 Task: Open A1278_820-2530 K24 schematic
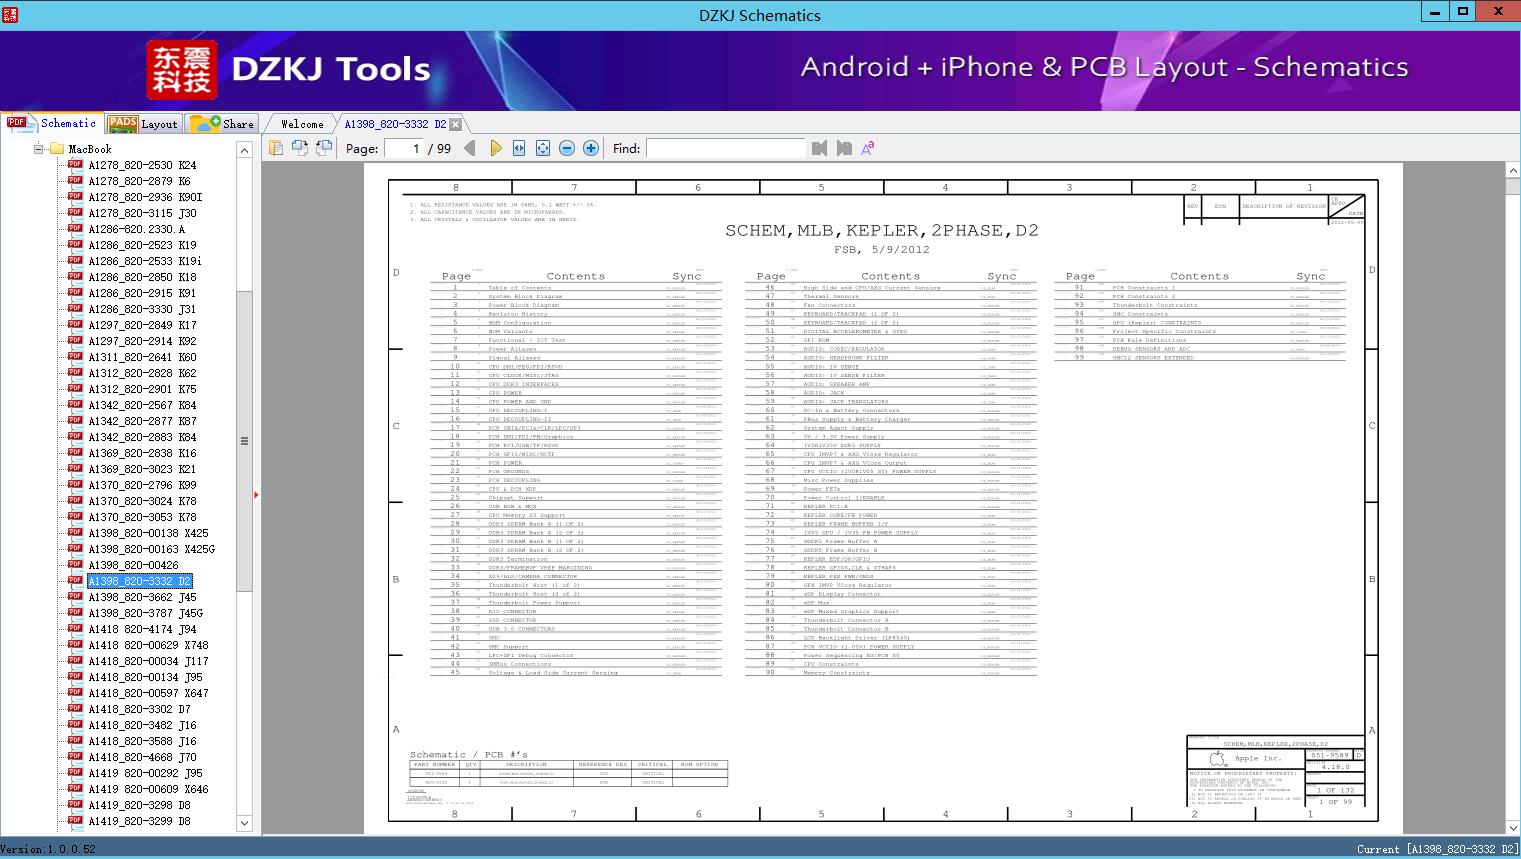(x=142, y=165)
